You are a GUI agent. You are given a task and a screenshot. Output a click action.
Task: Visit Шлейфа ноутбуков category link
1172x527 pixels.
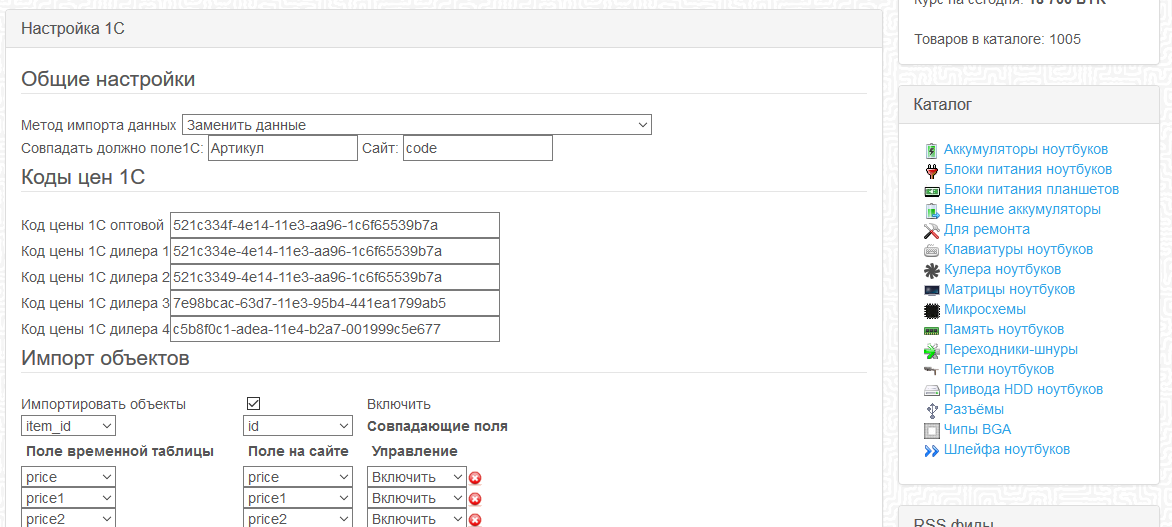pyautogui.click(x=1007, y=450)
